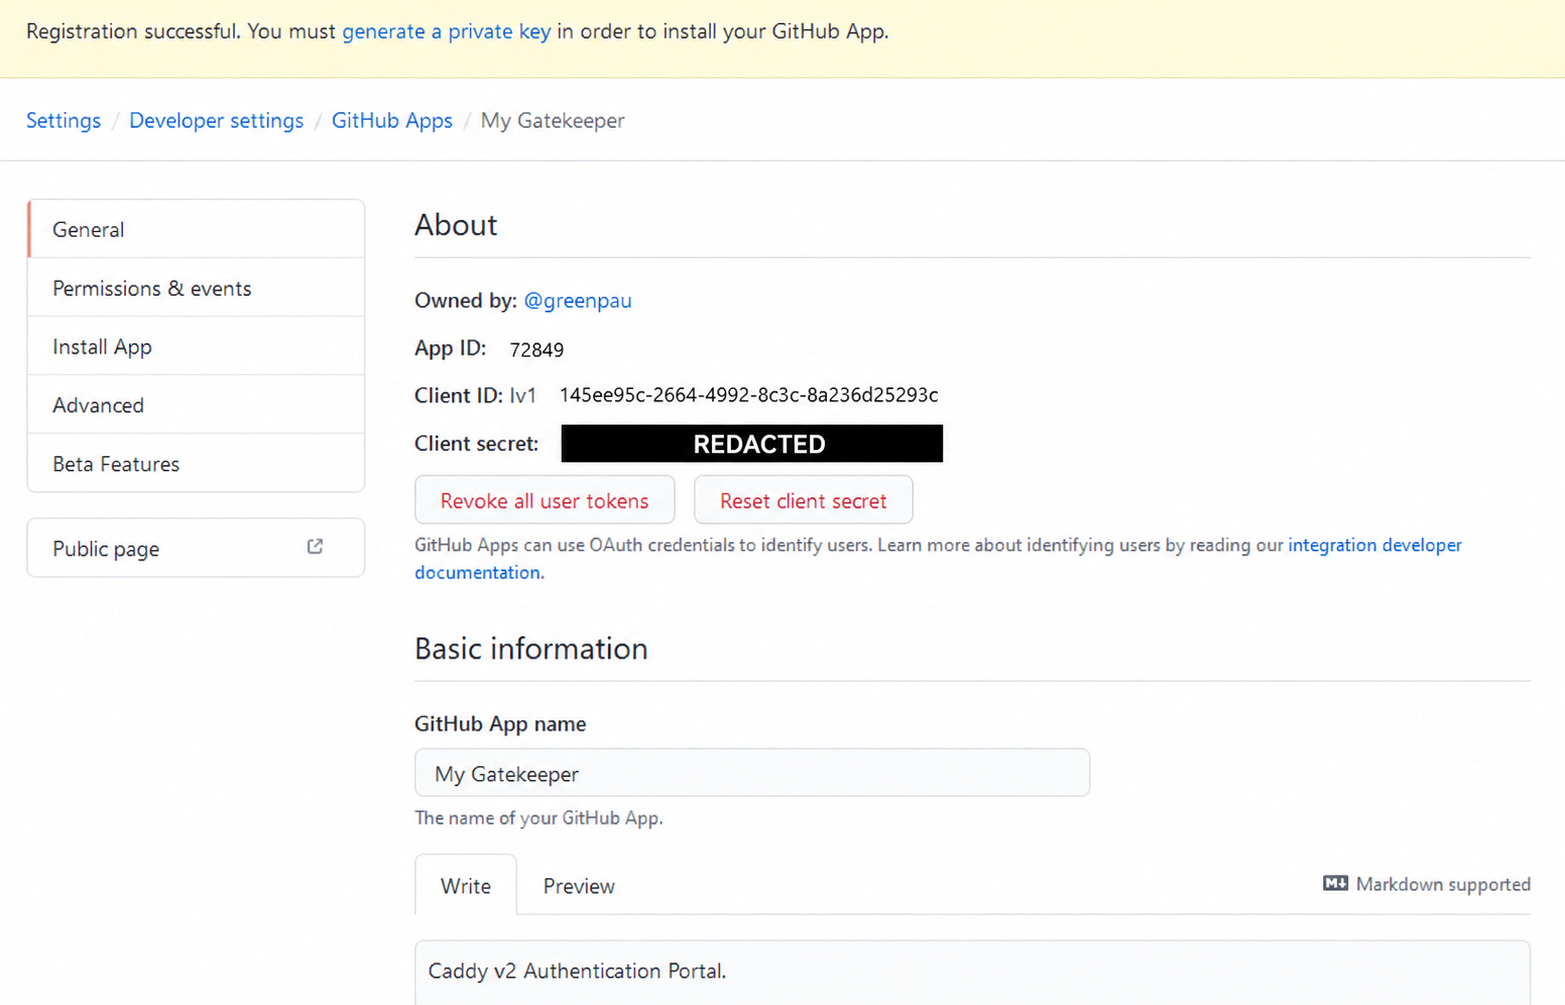Click into the description text area
This screenshot has width=1565, height=1005.
click(x=973, y=972)
